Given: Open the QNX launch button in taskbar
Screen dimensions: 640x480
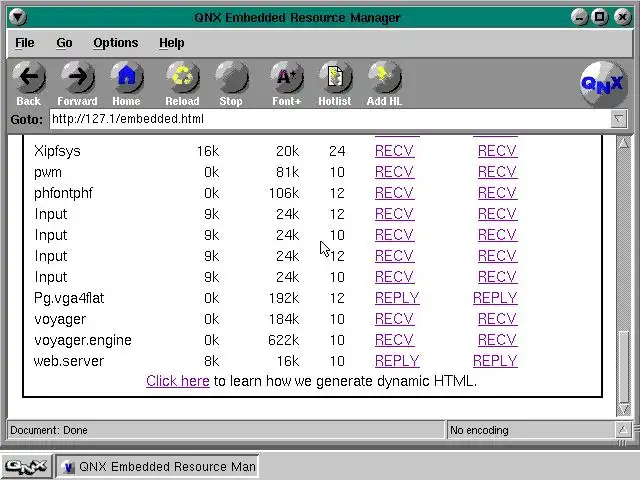Looking at the screenshot, I should pyautogui.click(x=26, y=467).
